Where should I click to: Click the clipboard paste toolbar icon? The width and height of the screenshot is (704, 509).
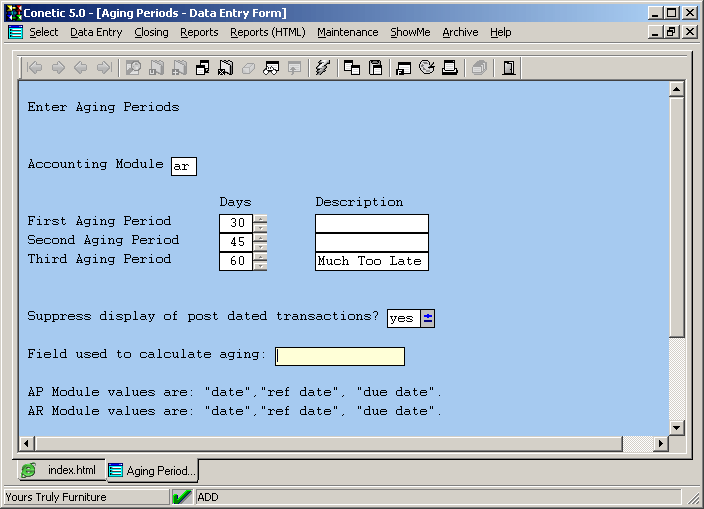pos(376,68)
